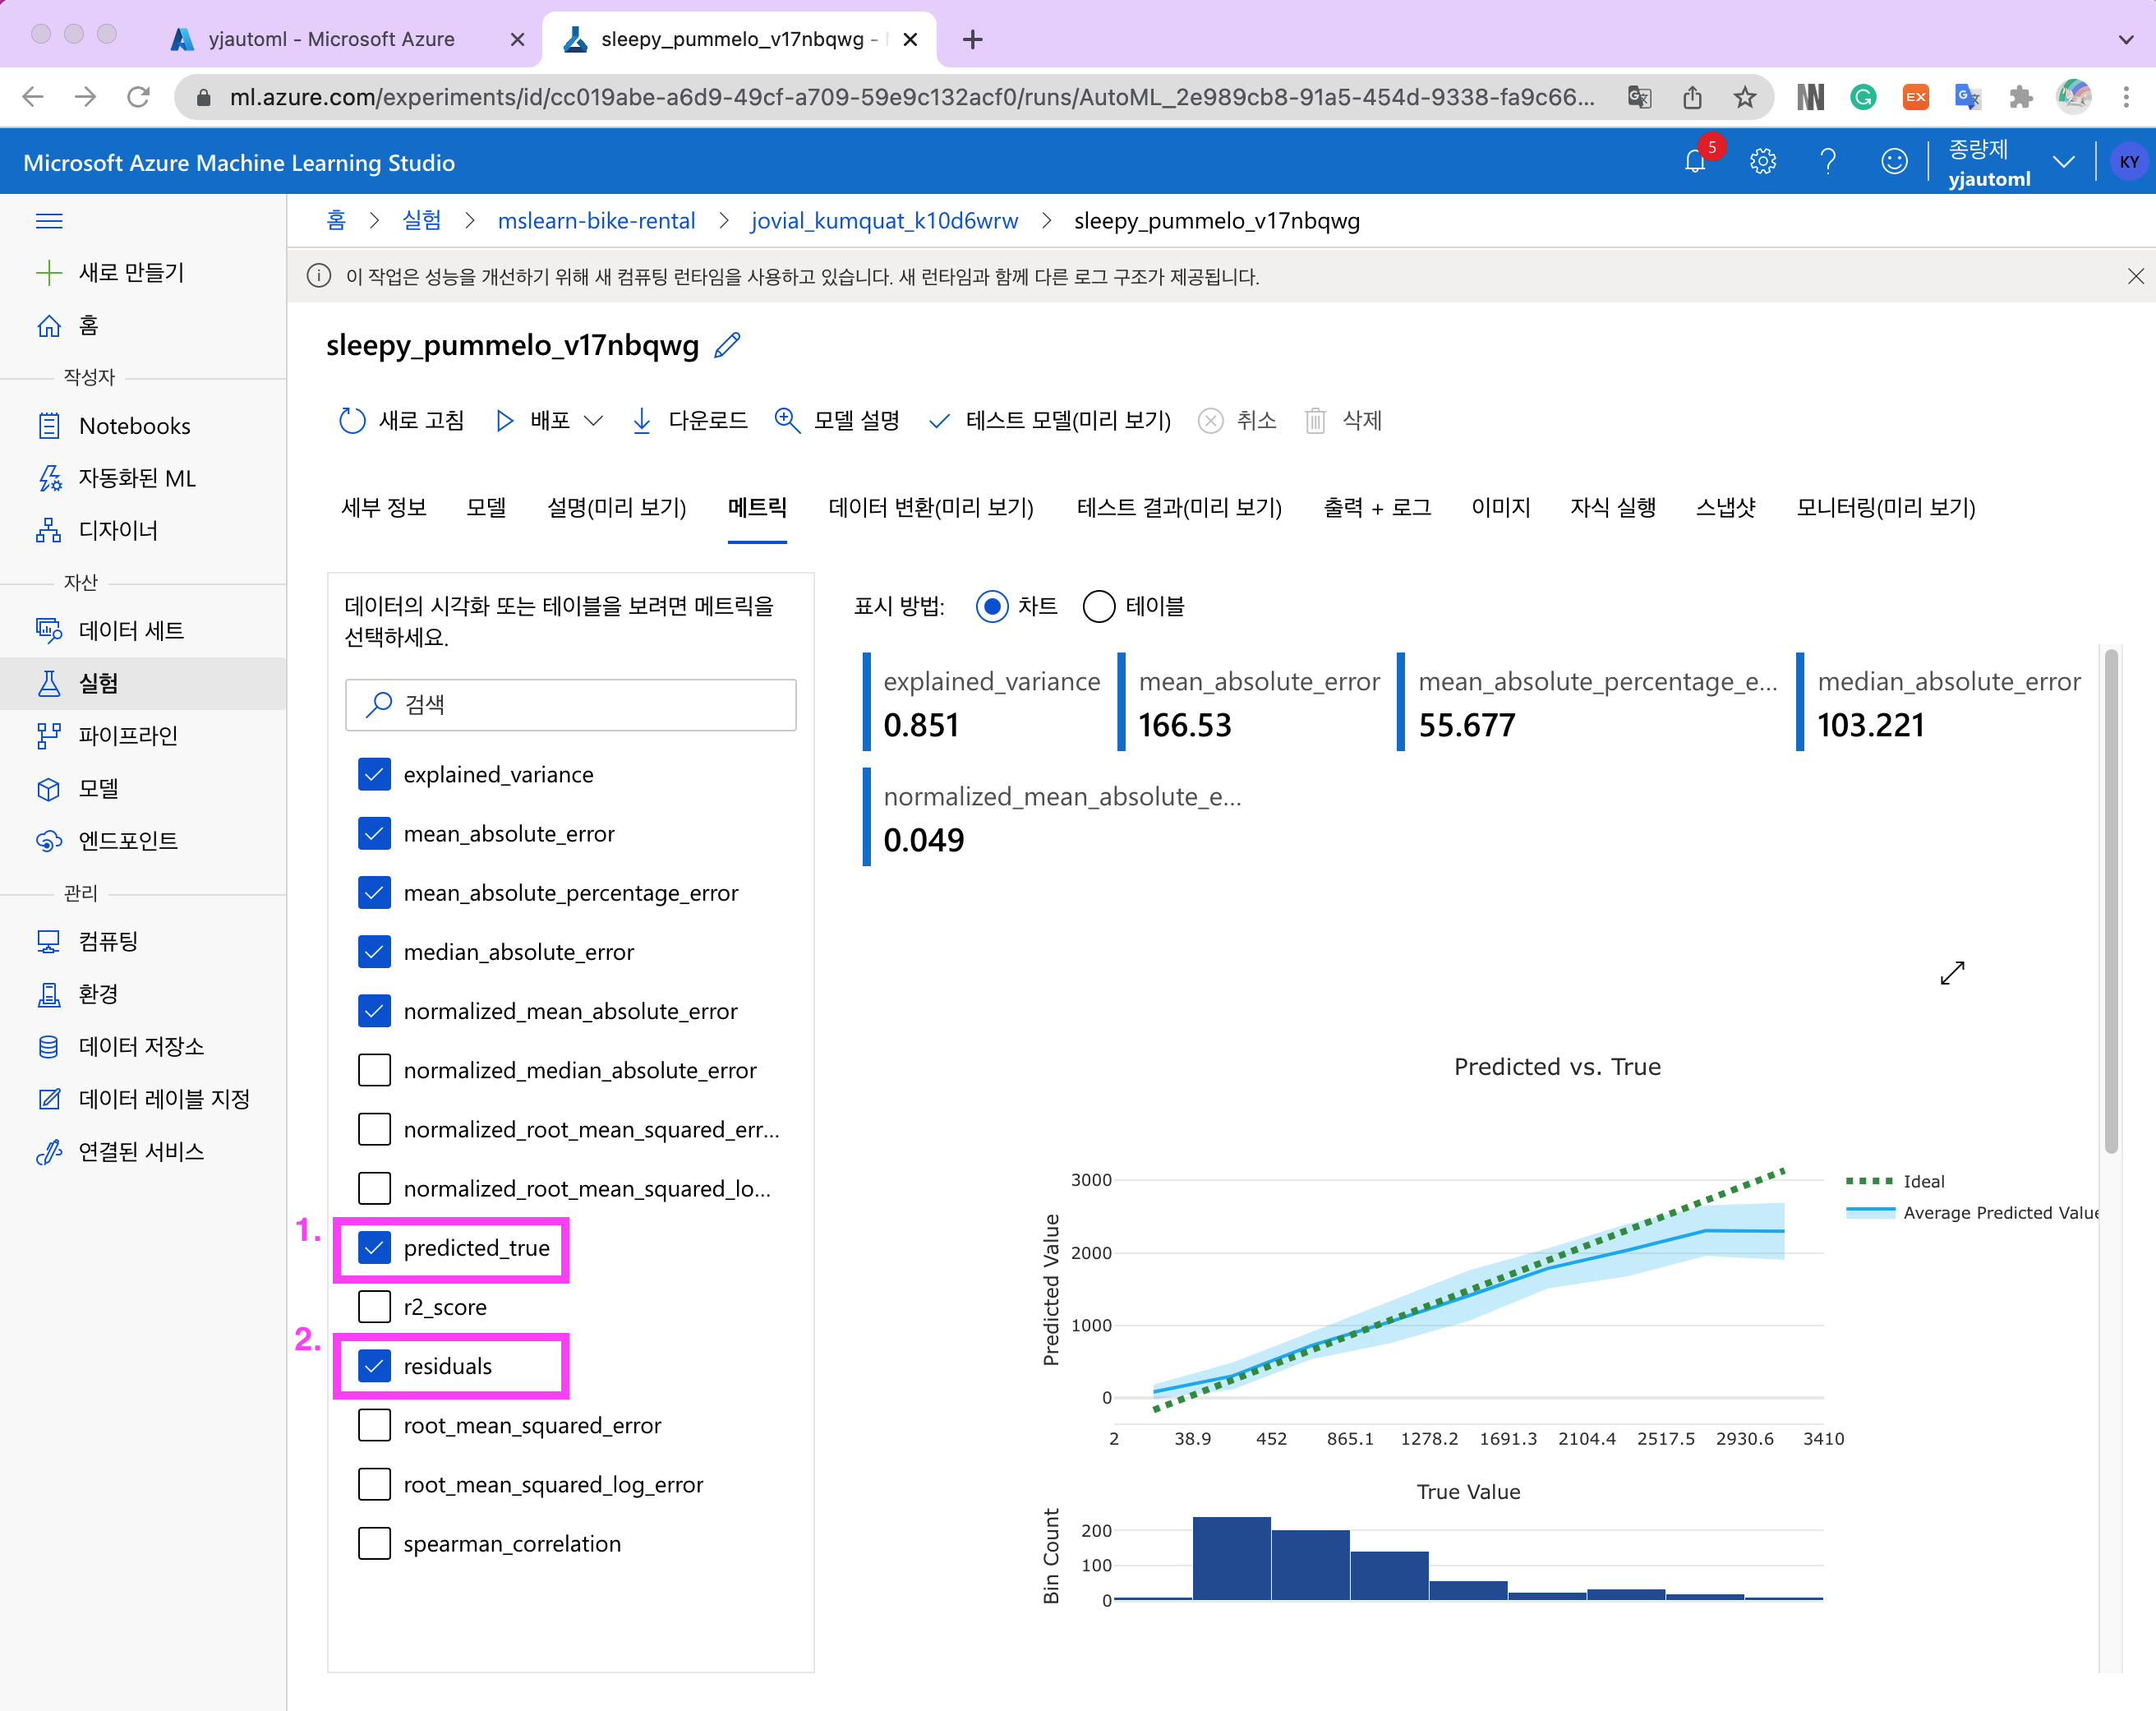Expand the Predicted vs. True chart
The height and width of the screenshot is (1711, 2156).
(1952, 973)
